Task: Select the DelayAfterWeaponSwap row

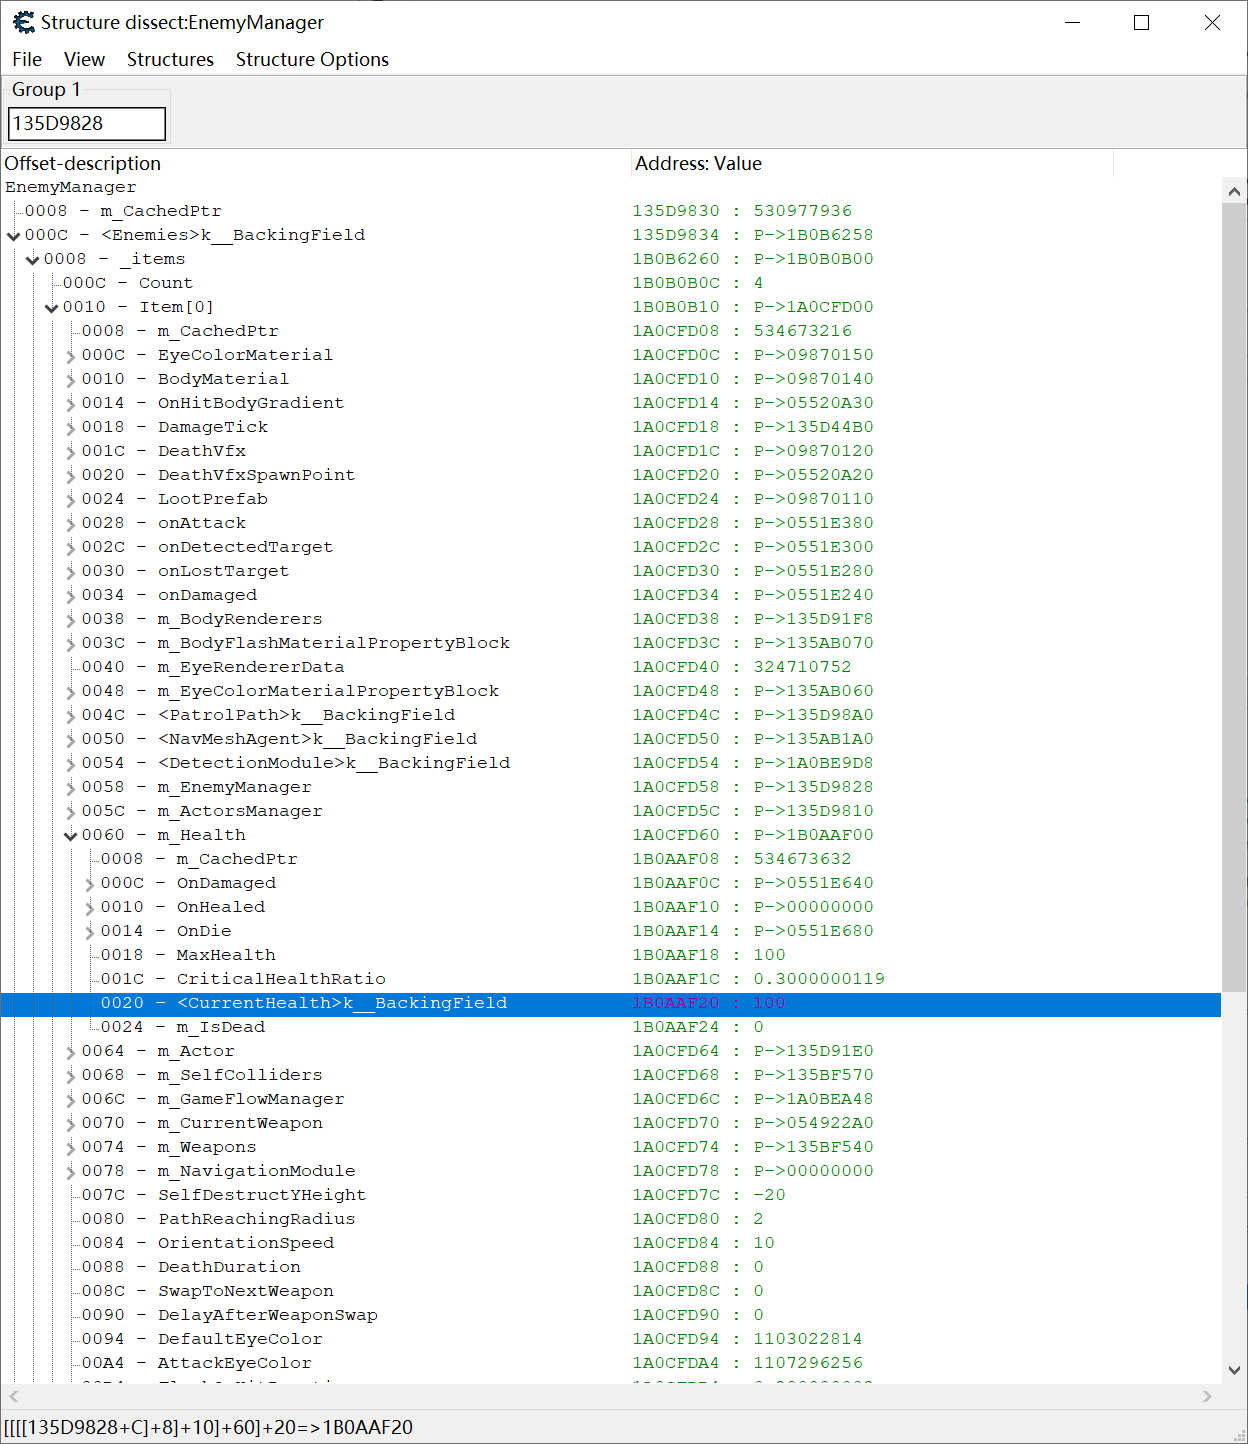Action: coord(611,1315)
